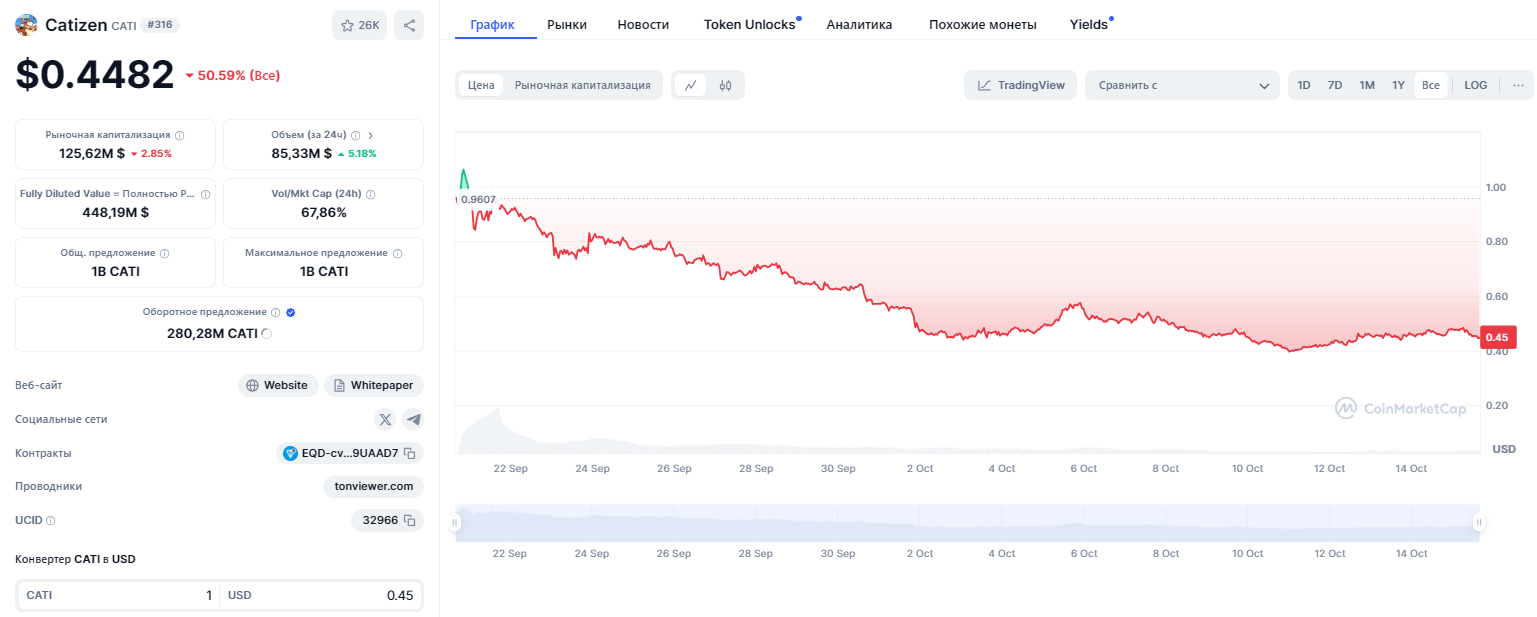Open the chart more-options ellipsis
The image size is (1537, 617).
[1518, 86]
